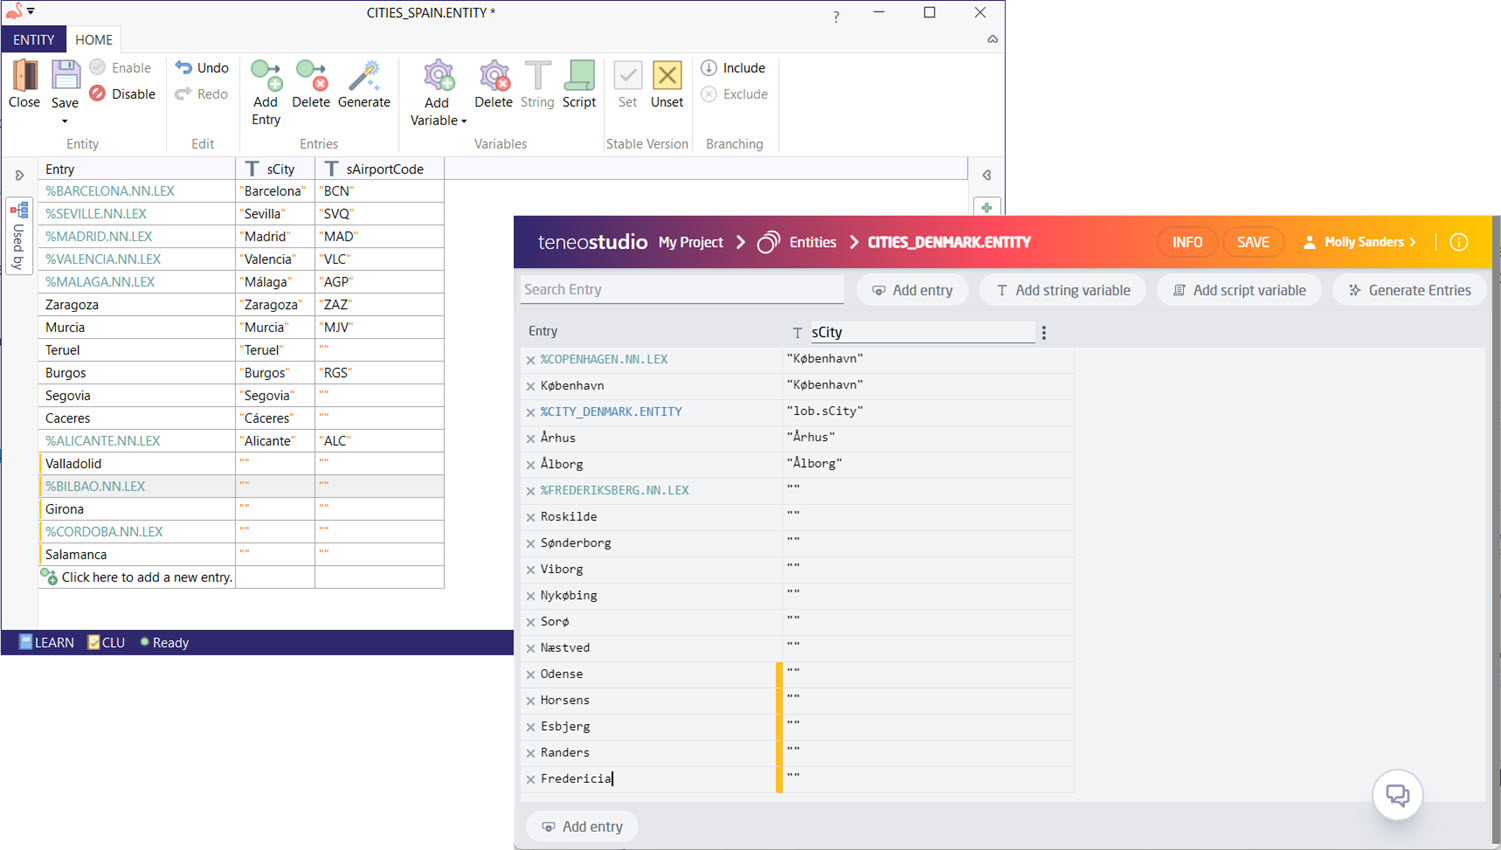Open the chat bubble help icon
This screenshot has height=850, width=1501.
[x=1397, y=796]
